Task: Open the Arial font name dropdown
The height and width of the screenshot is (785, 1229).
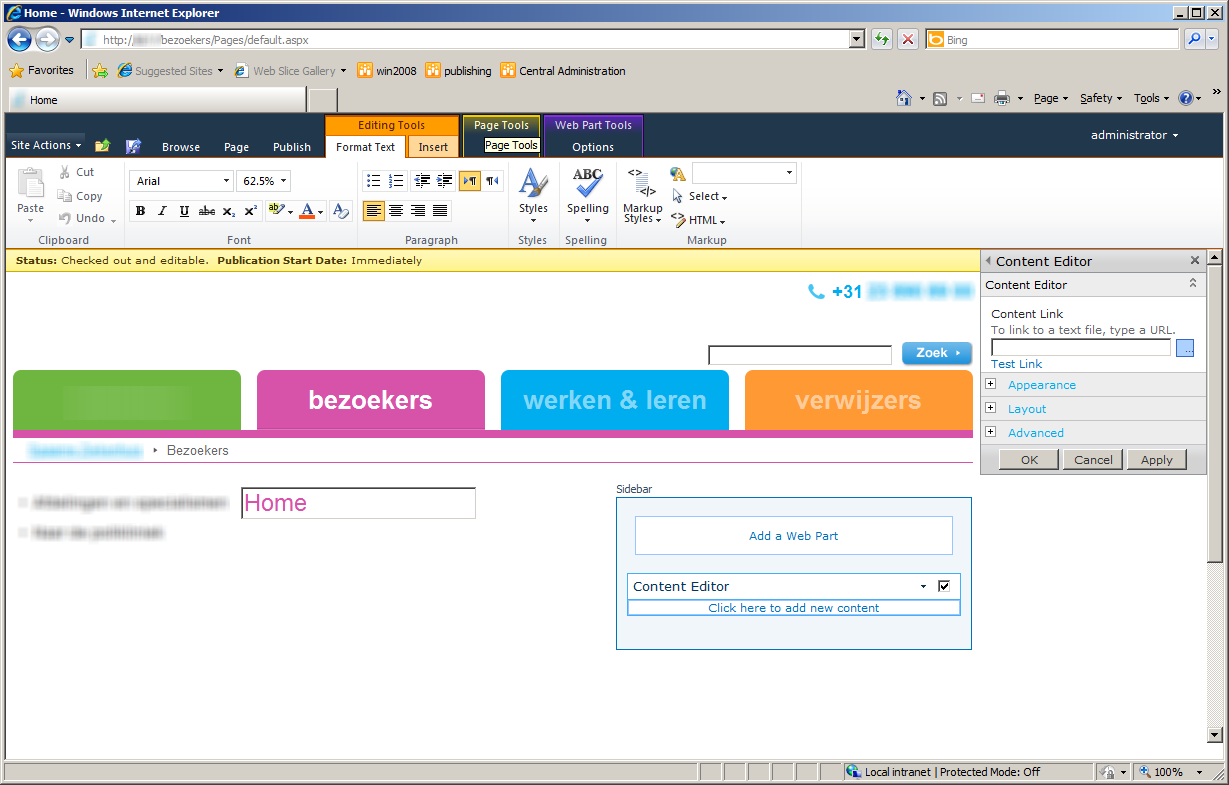Action: pyautogui.click(x=181, y=181)
